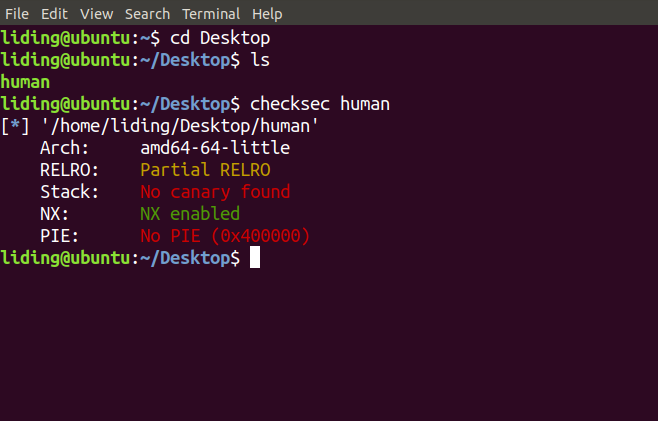
Task: Click the '[*]' marker before the path
Action: pos(15,125)
